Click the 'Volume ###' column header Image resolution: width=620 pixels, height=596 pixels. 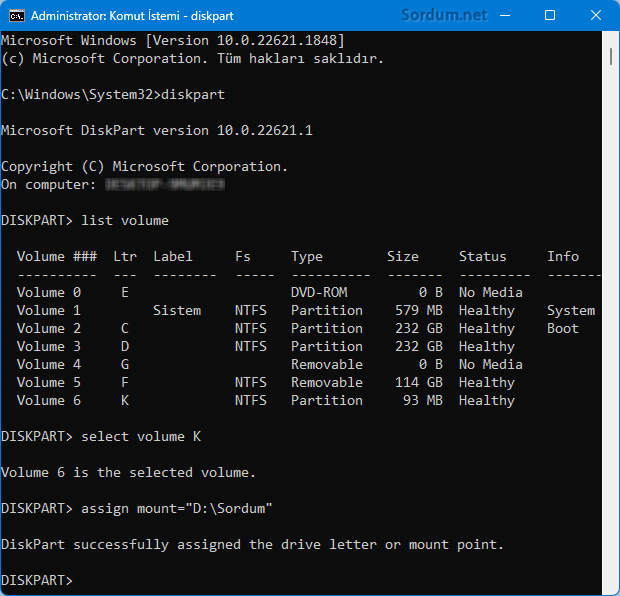[x=57, y=256]
